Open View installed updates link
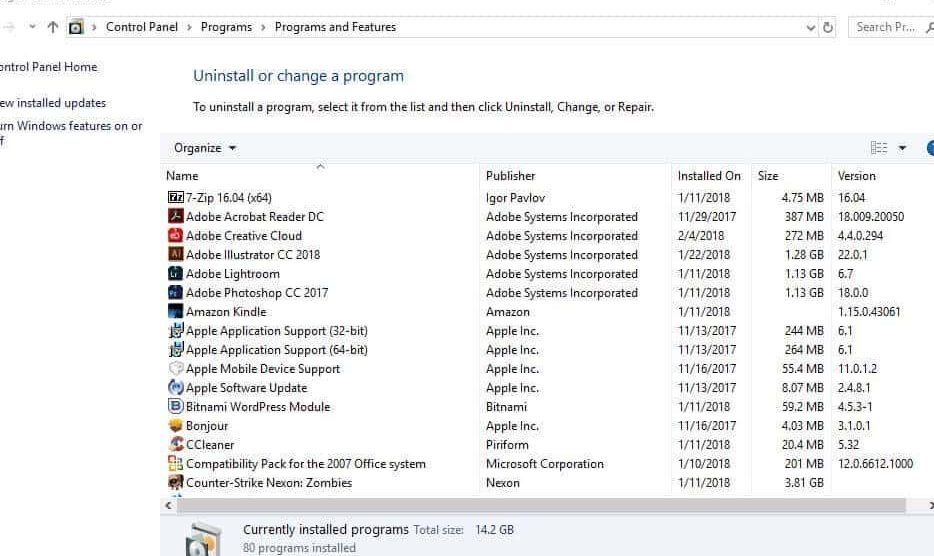The width and height of the screenshot is (934, 556). coord(52,102)
